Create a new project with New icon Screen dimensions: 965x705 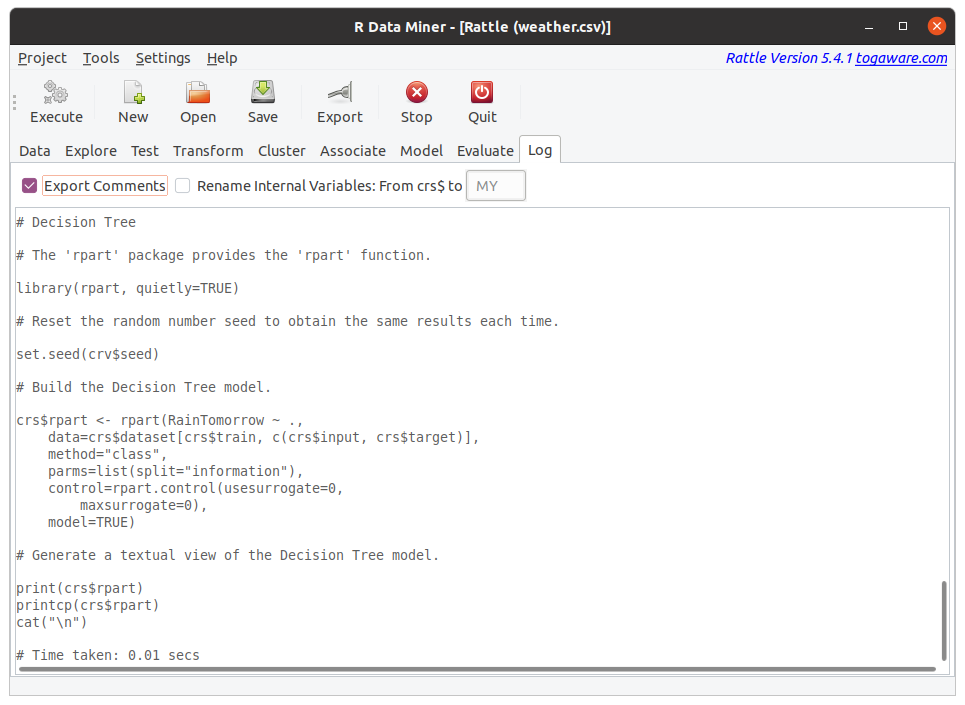tap(134, 92)
